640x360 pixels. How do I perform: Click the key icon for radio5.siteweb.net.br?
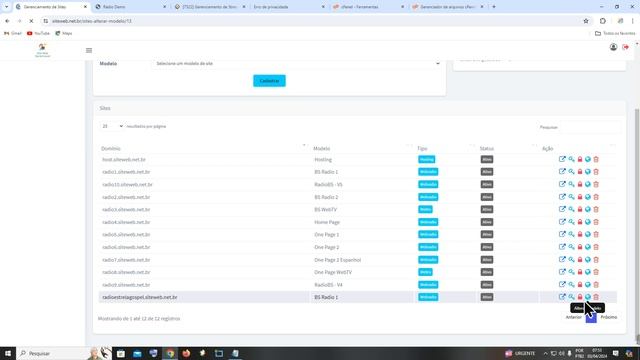coord(571,234)
